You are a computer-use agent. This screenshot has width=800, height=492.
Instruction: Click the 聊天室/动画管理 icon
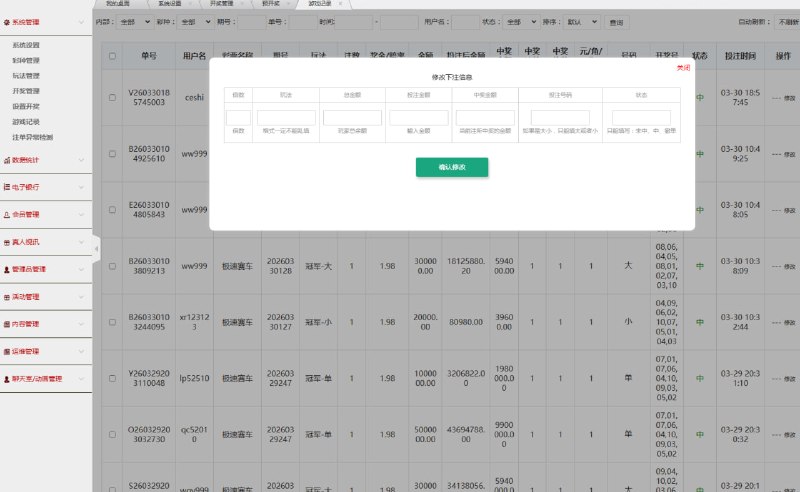tap(6, 379)
